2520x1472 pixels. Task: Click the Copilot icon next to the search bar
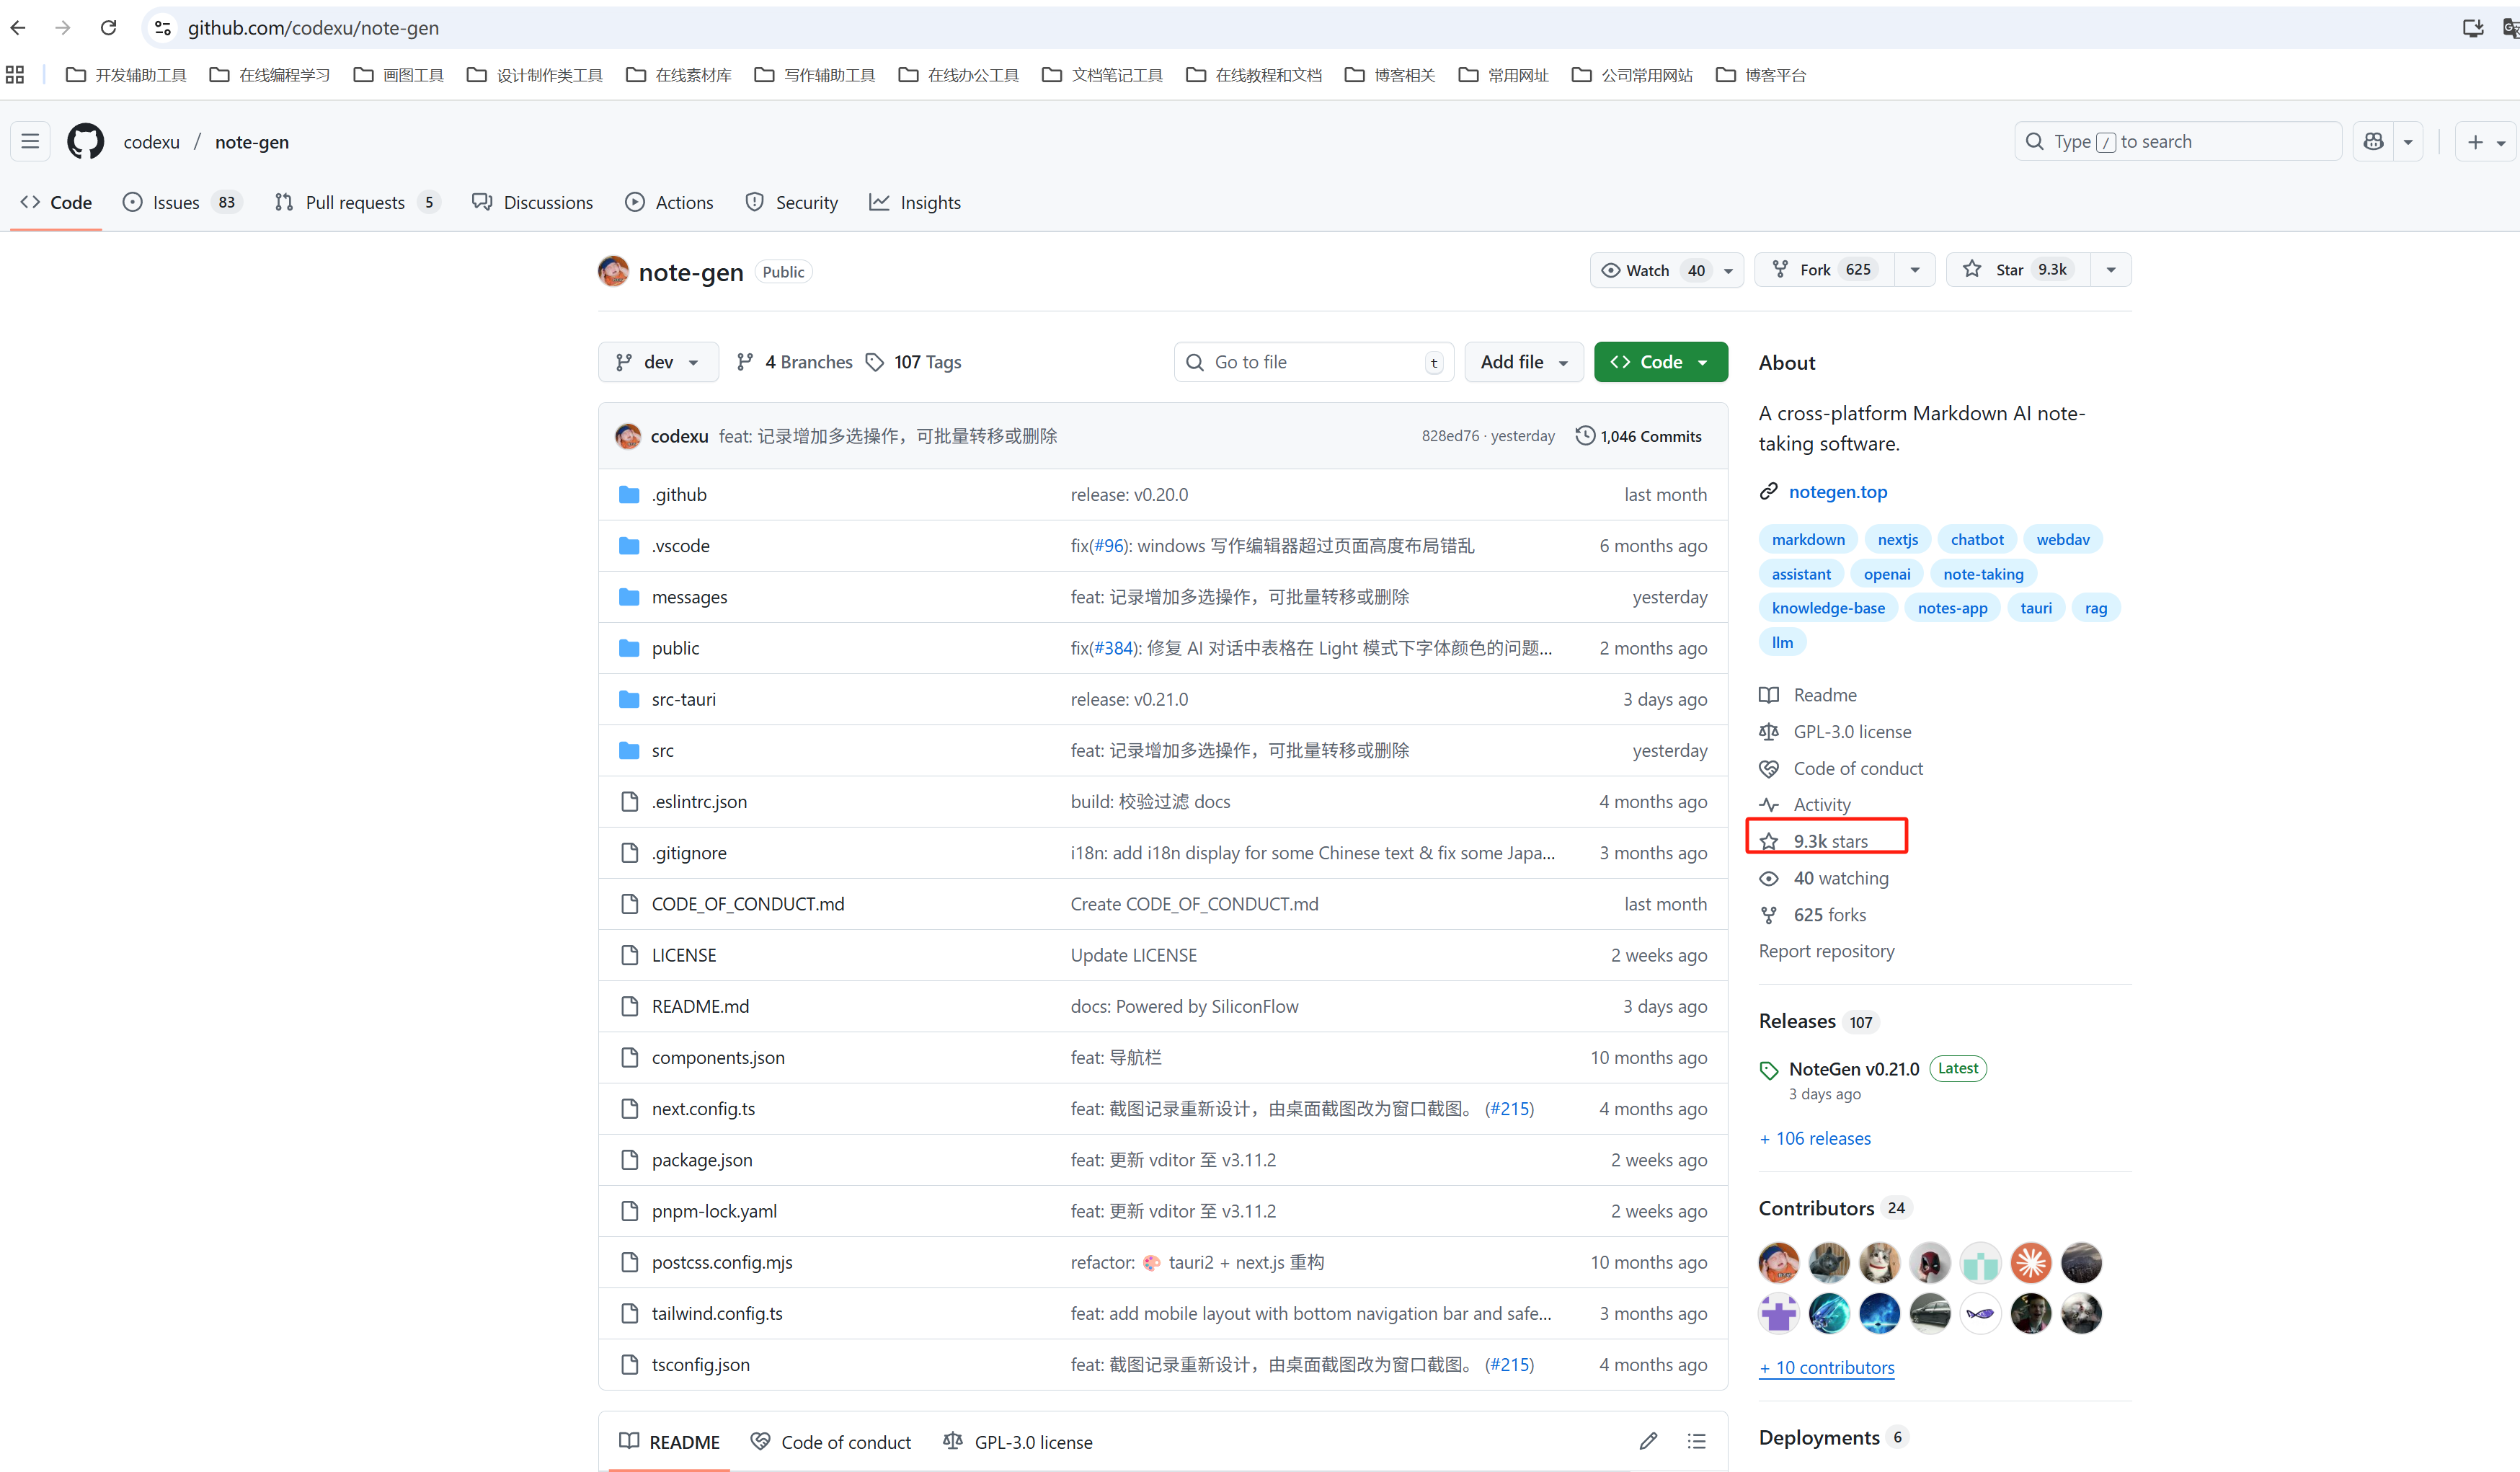2372,141
